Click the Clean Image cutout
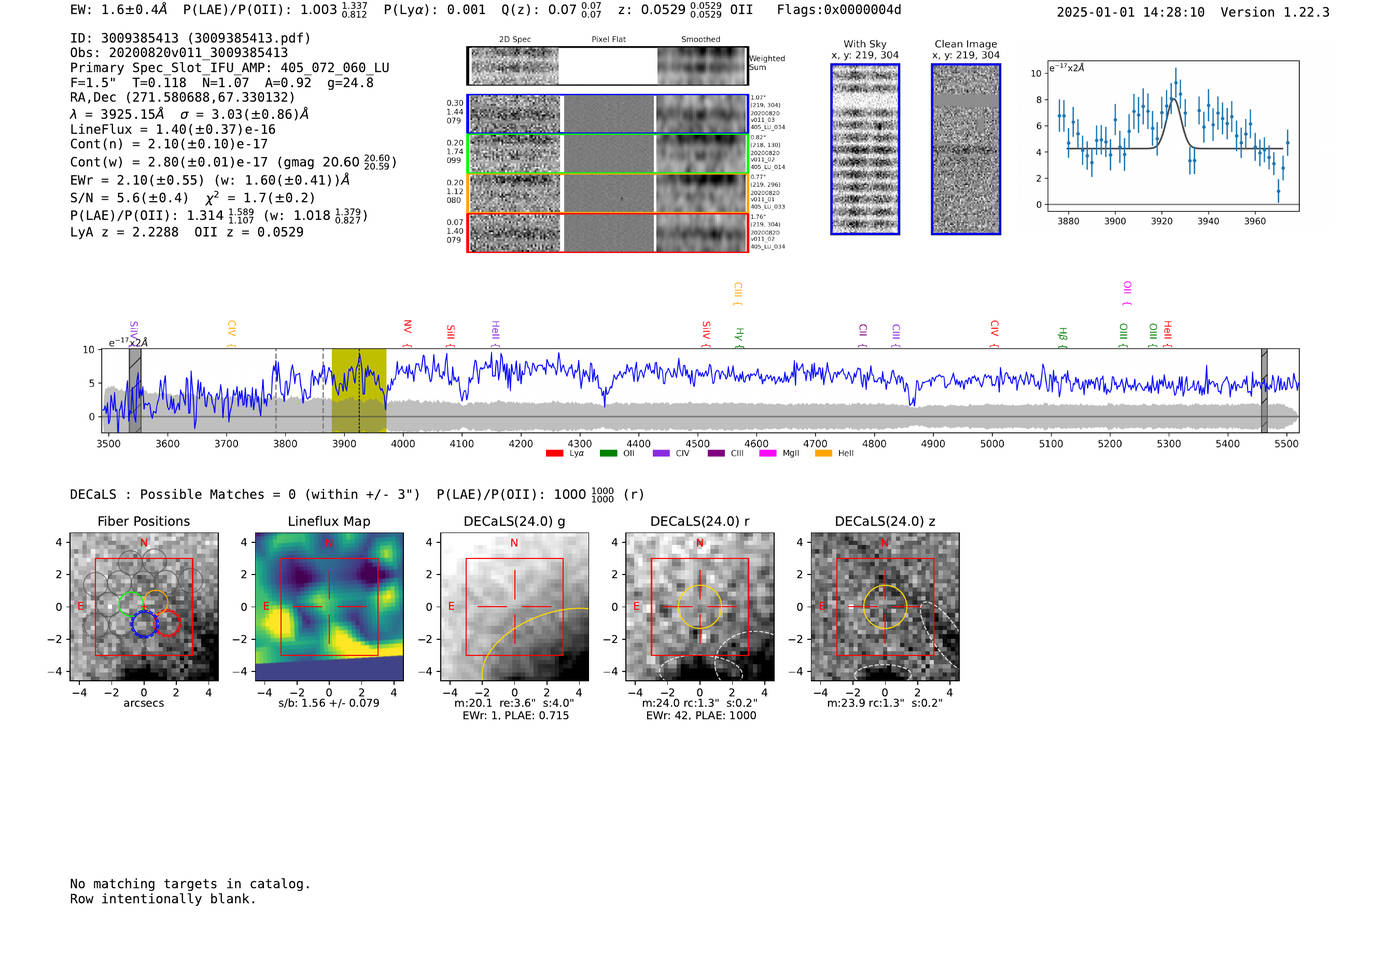 (x=966, y=149)
